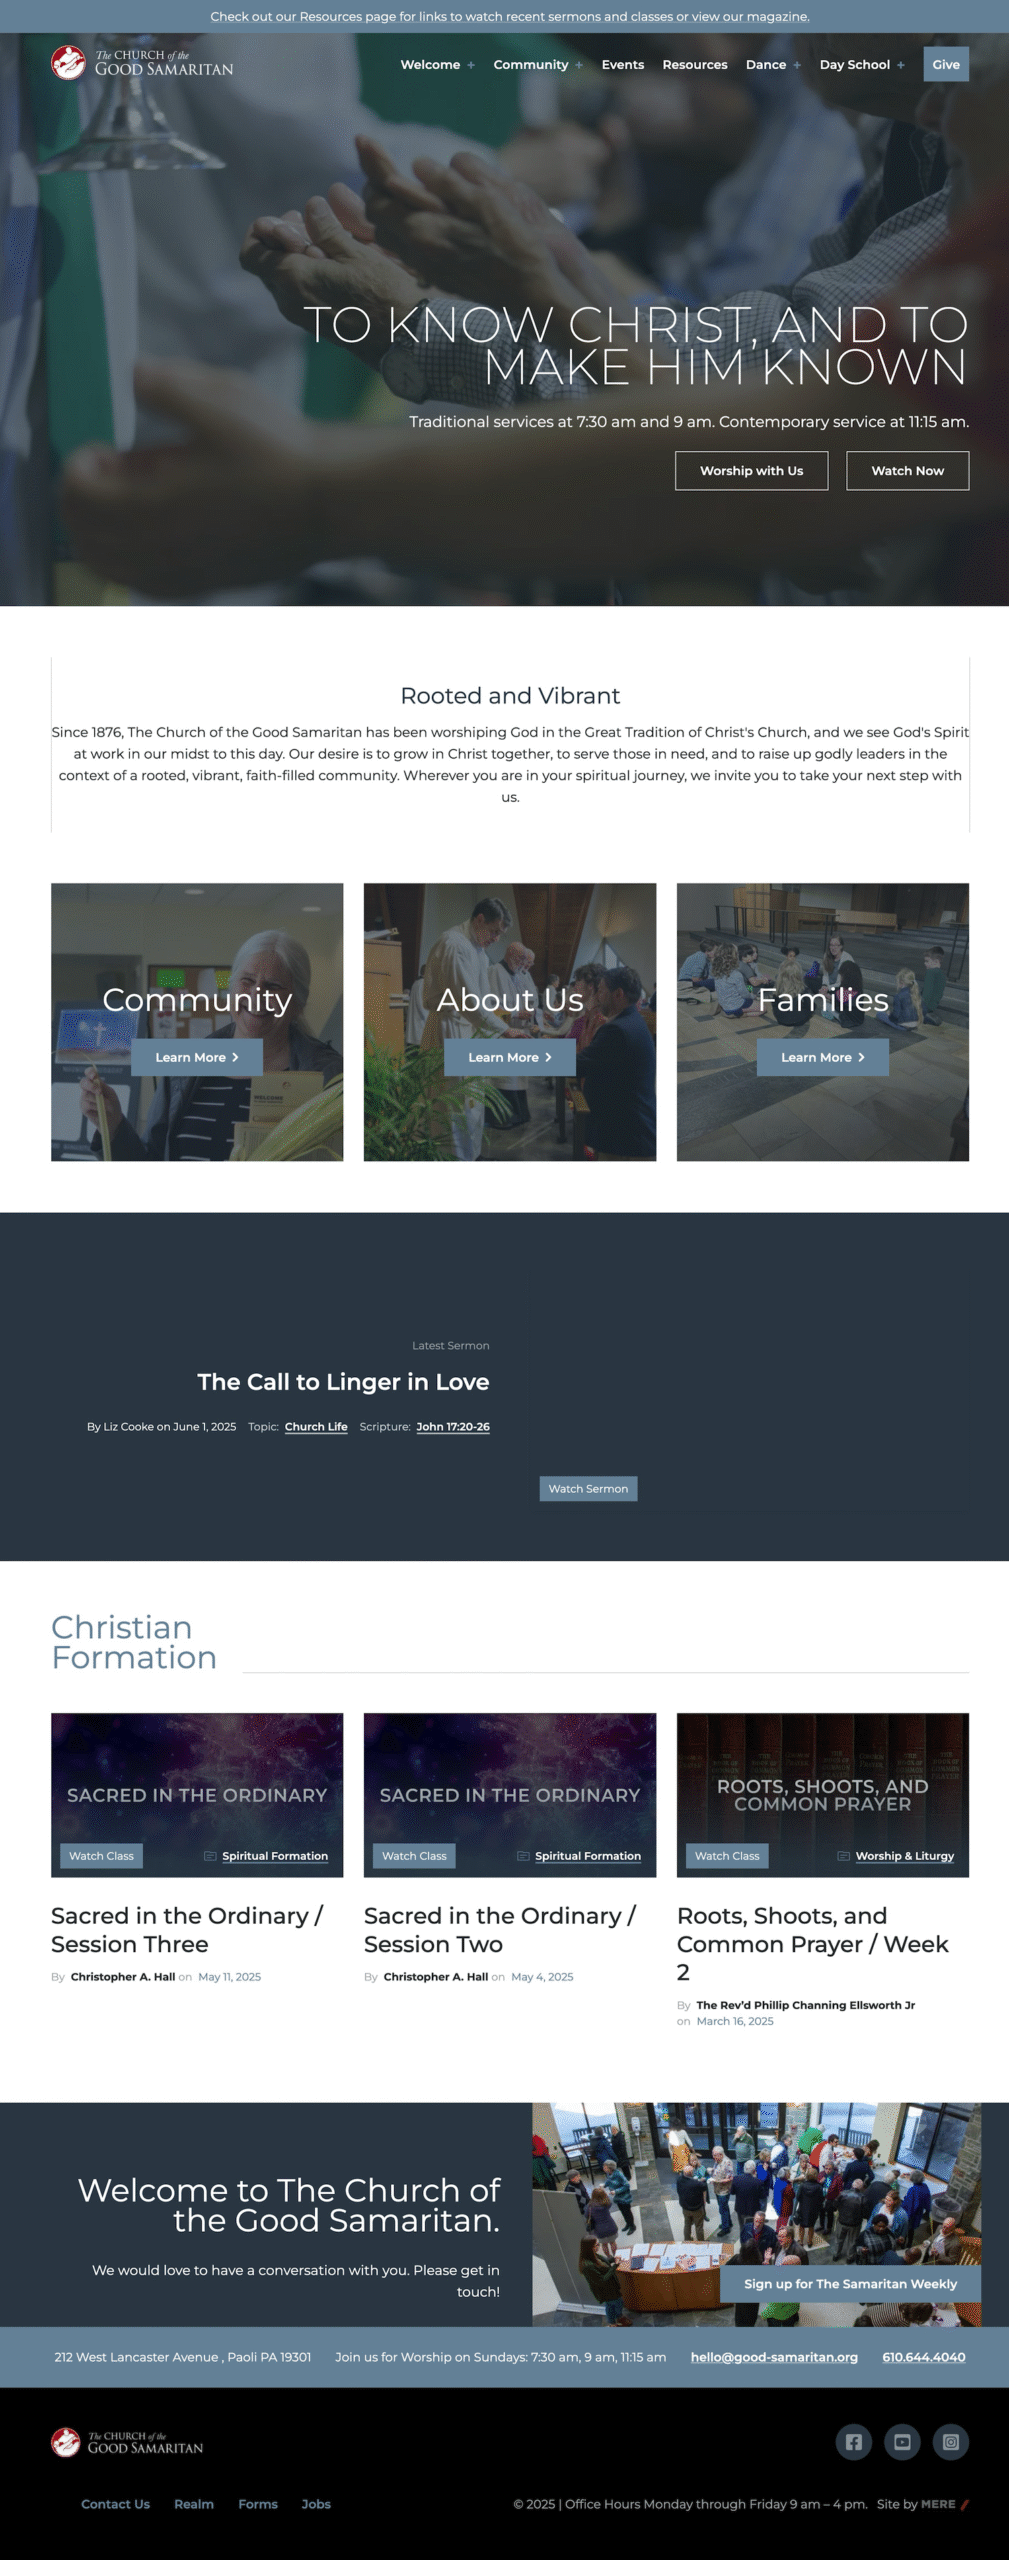Open Sacred in the Ordinary Session Three thumbnail

coord(197,1795)
